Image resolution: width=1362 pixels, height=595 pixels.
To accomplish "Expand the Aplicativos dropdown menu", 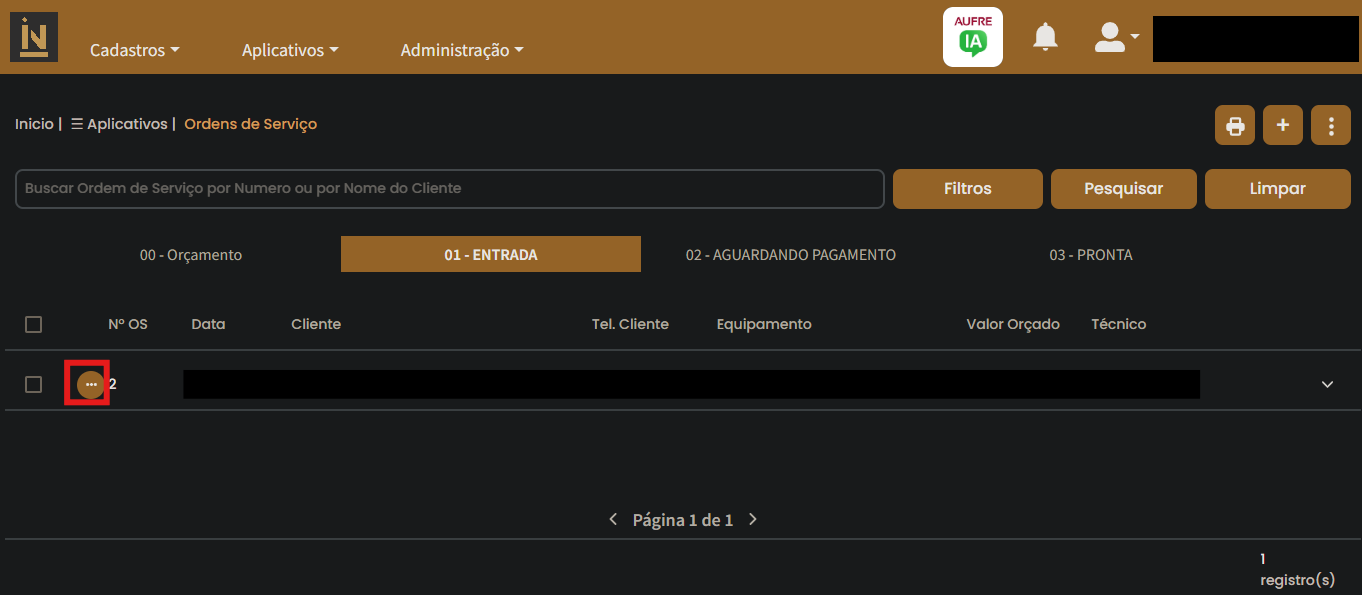I will (x=290, y=50).
